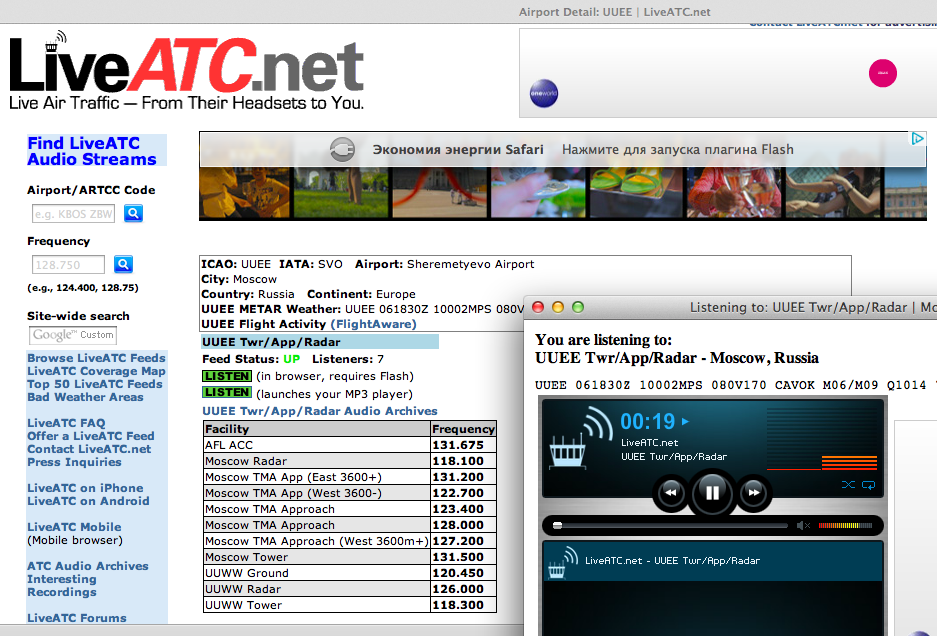Open LiveATC on Android link
This screenshot has height=636, width=937.
point(88,502)
